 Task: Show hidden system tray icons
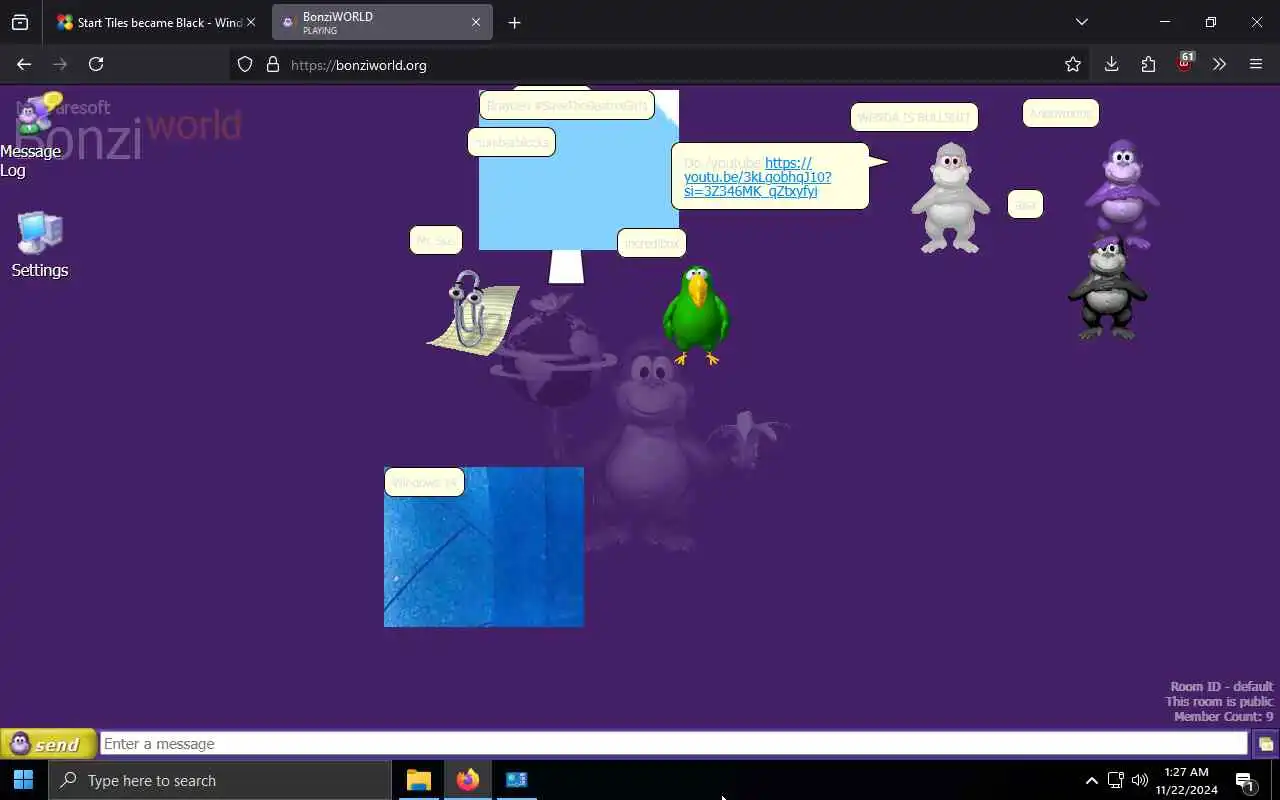(1091, 780)
